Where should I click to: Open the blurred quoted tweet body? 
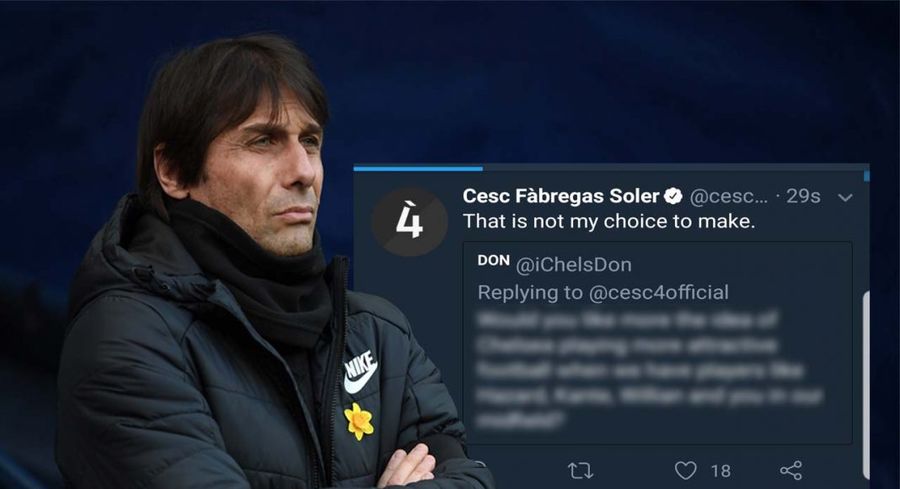point(649,371)
